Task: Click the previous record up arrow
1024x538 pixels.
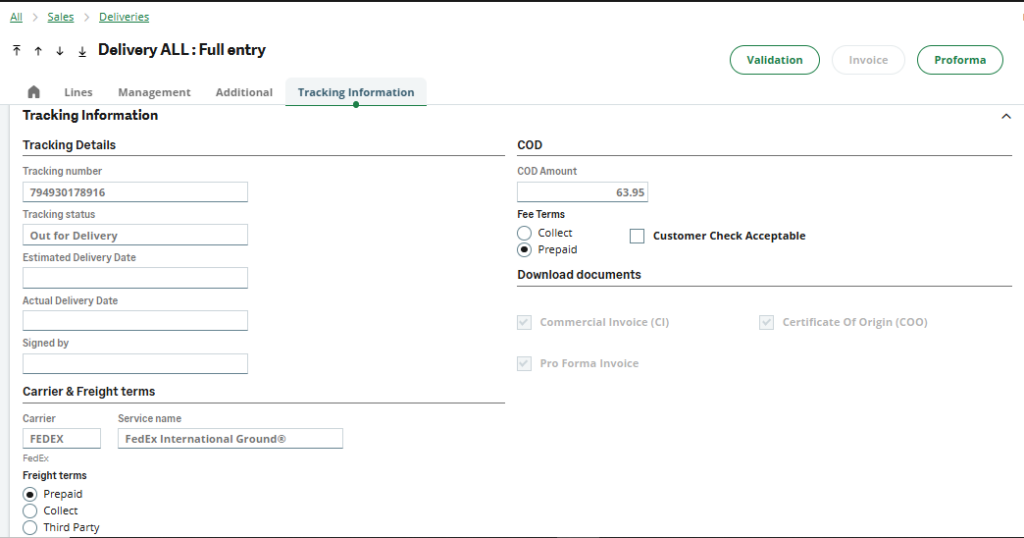Action: pos(38,51)
